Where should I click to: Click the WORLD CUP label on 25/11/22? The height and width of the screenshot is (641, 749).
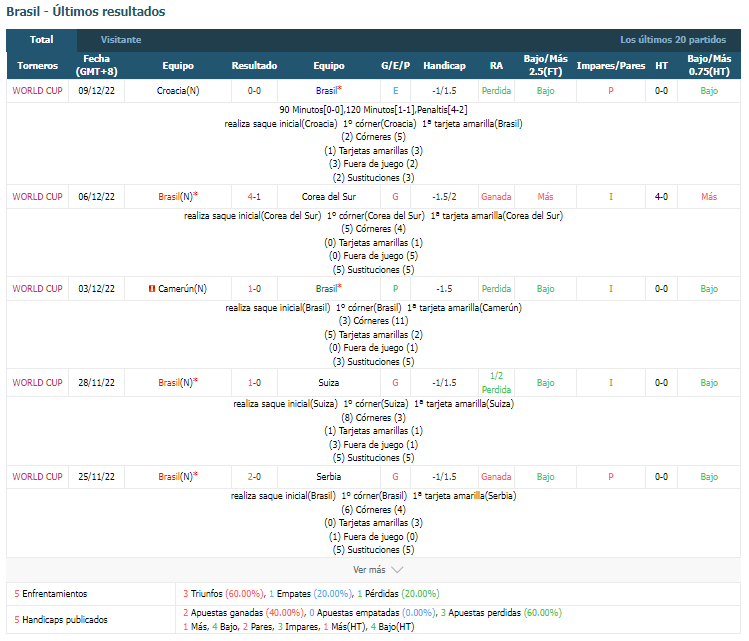click(x=37, y=477)
